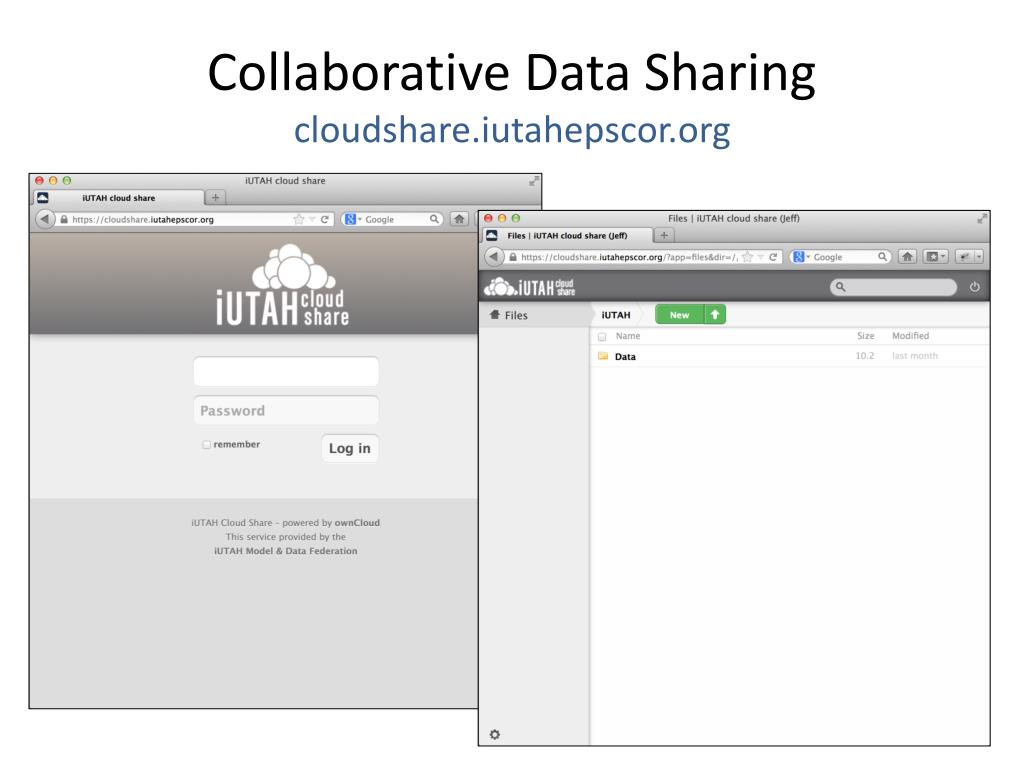Viewport: 1024px width, 768px height.
Task: Click the rightmost add-on icon in Files window toolbar
Action: point(965,257)
